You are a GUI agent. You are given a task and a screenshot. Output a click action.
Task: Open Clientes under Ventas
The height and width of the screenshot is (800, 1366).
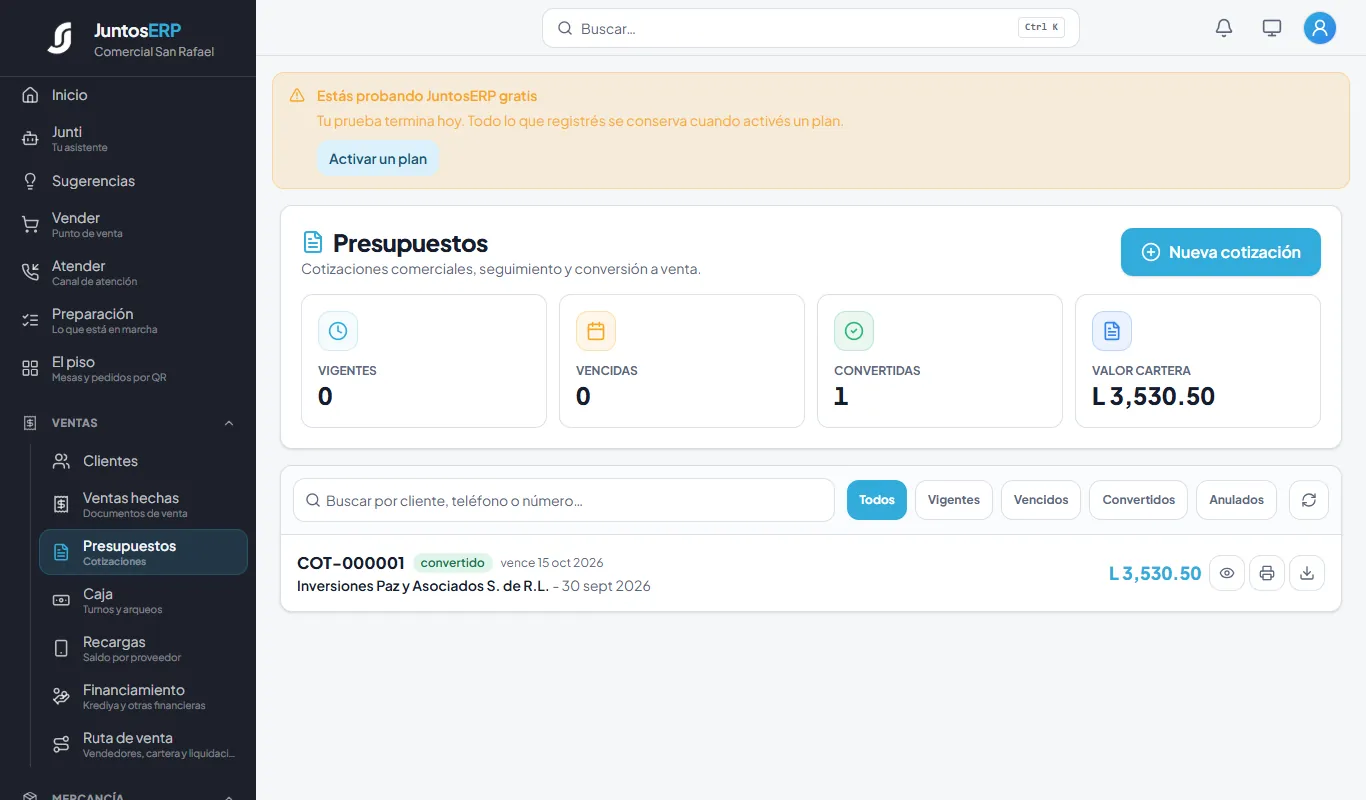(143, 461)
